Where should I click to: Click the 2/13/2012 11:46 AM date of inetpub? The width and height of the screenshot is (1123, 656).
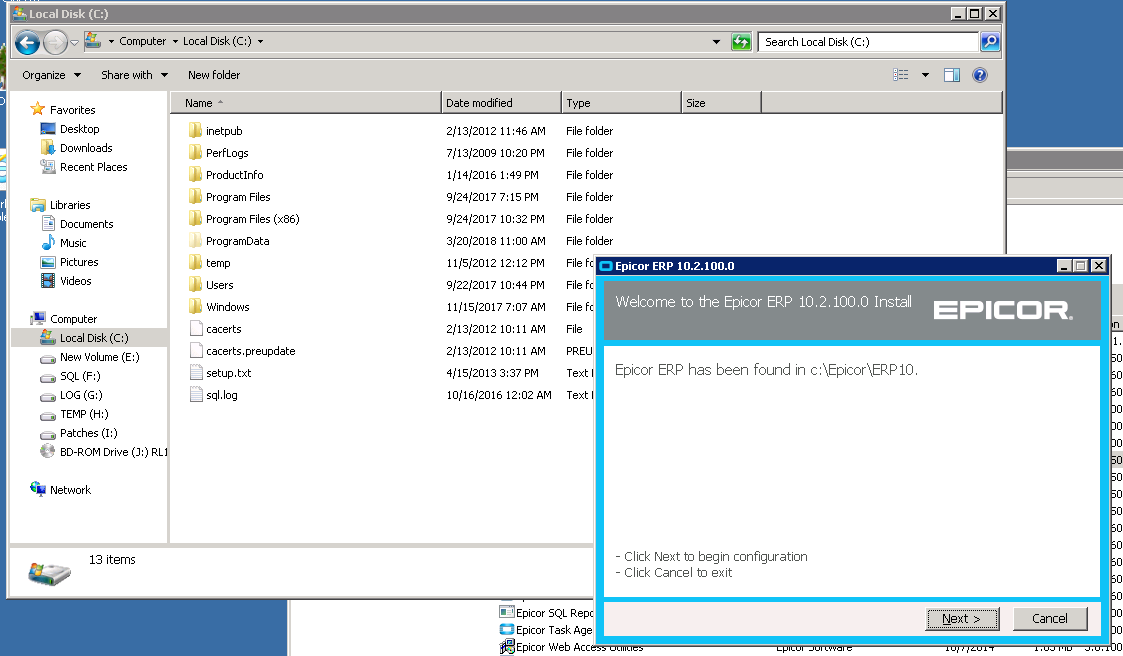click(496, 131)
